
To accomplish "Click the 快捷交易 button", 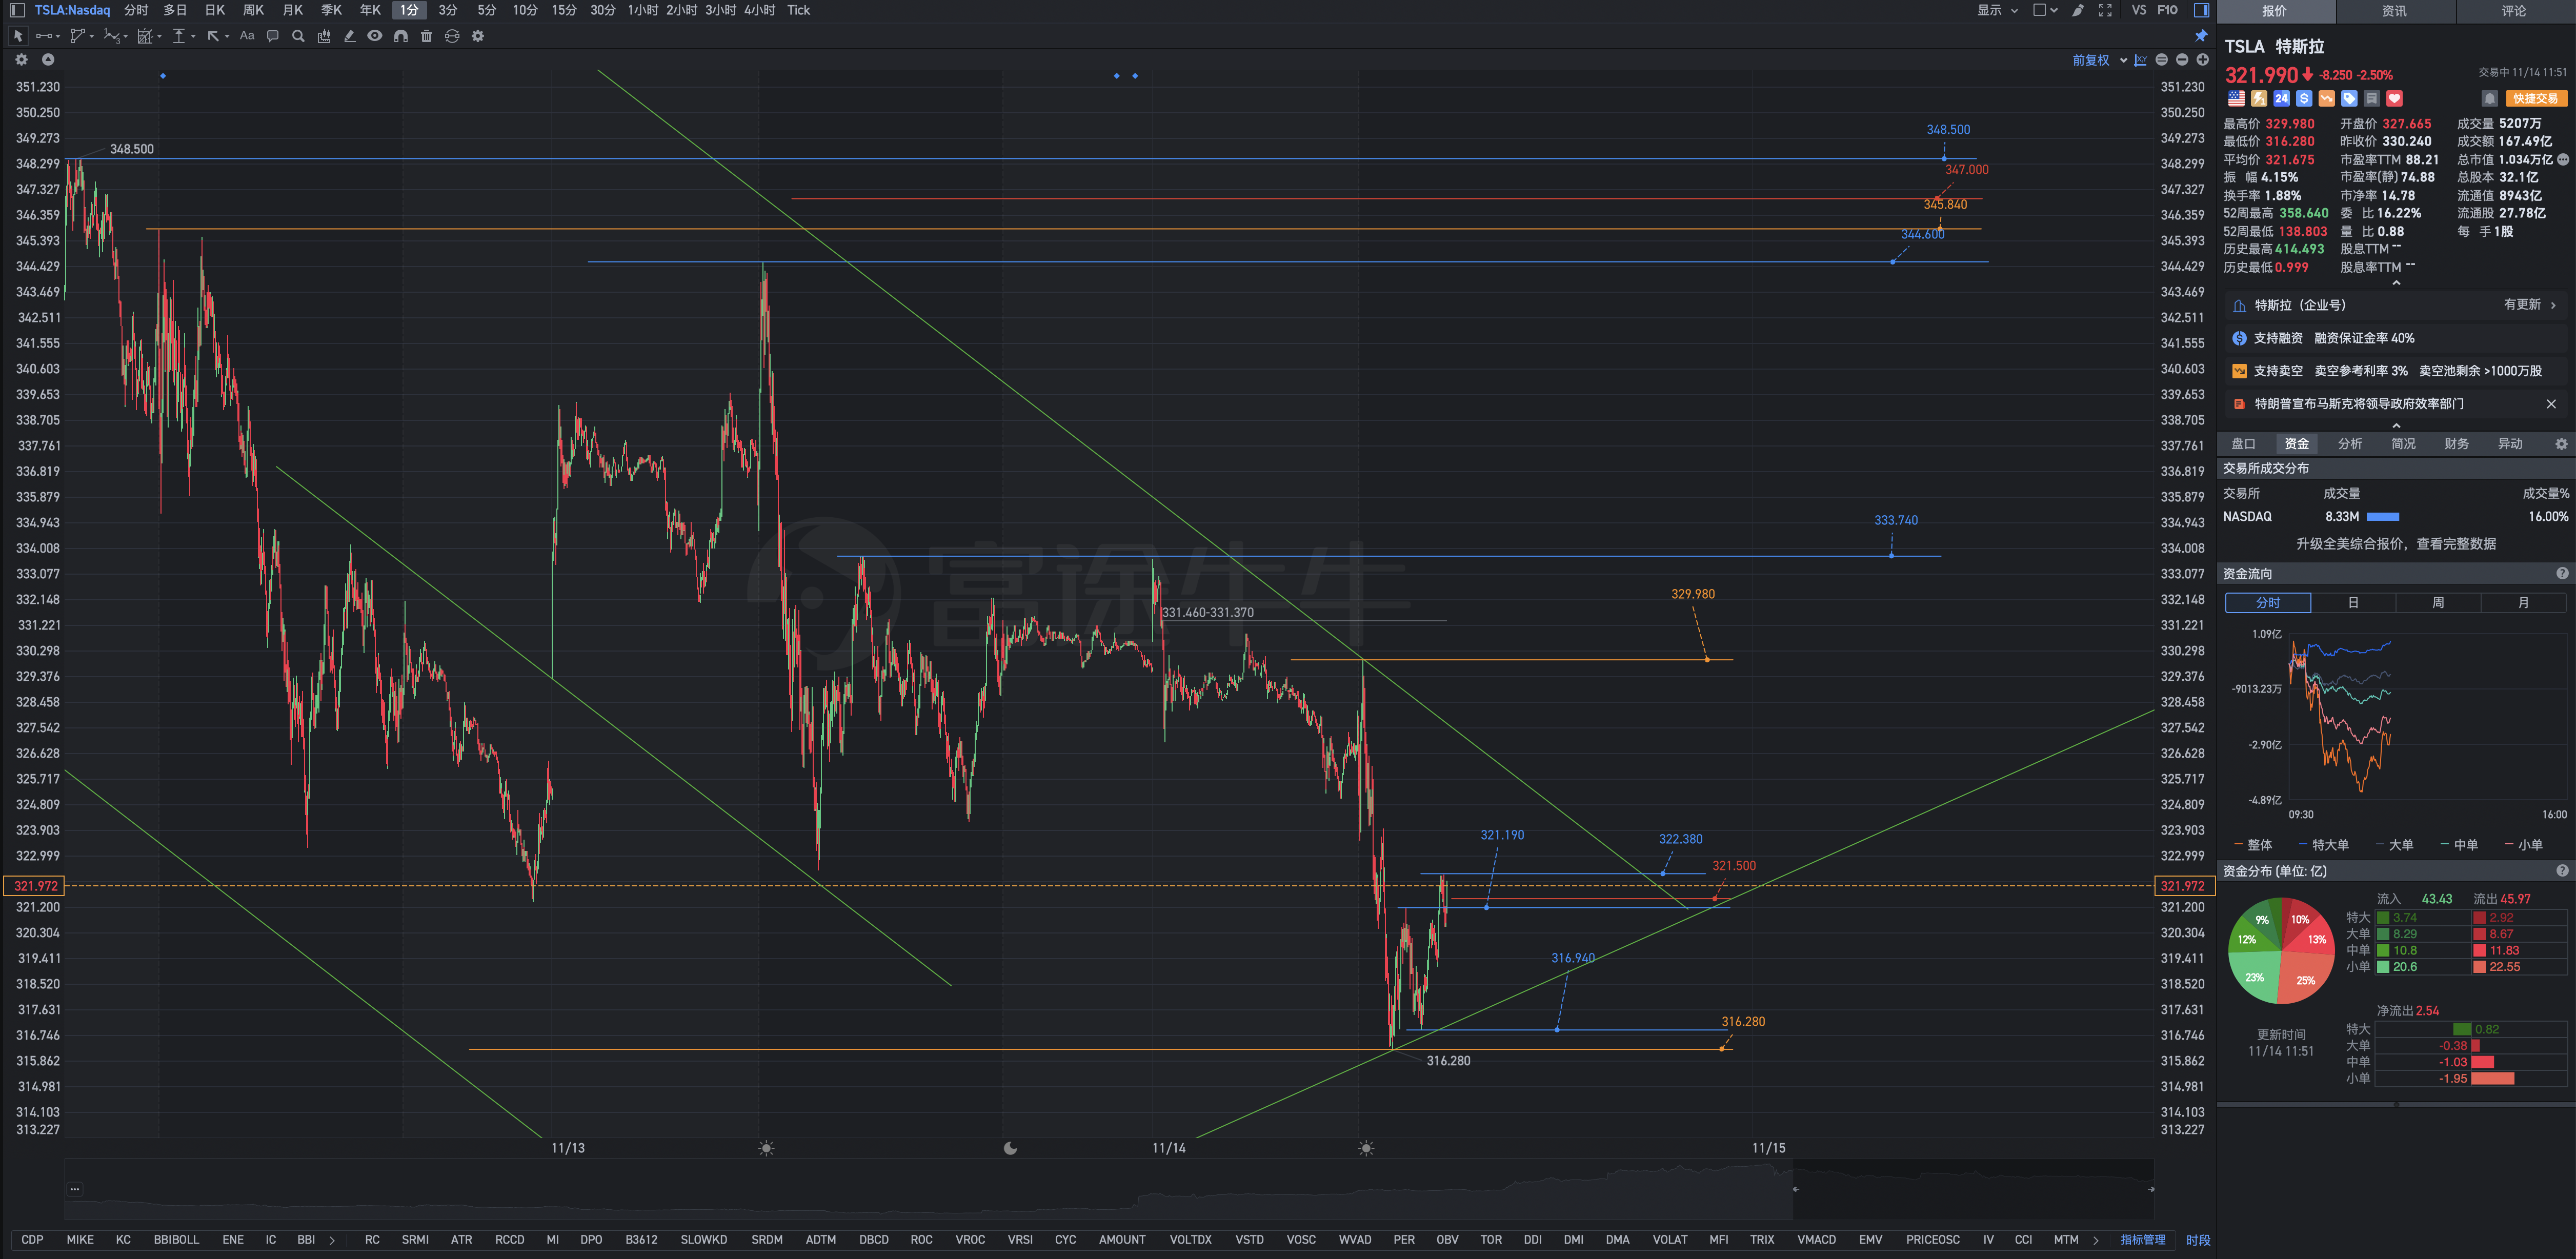I will click(x=2536, y=99).
